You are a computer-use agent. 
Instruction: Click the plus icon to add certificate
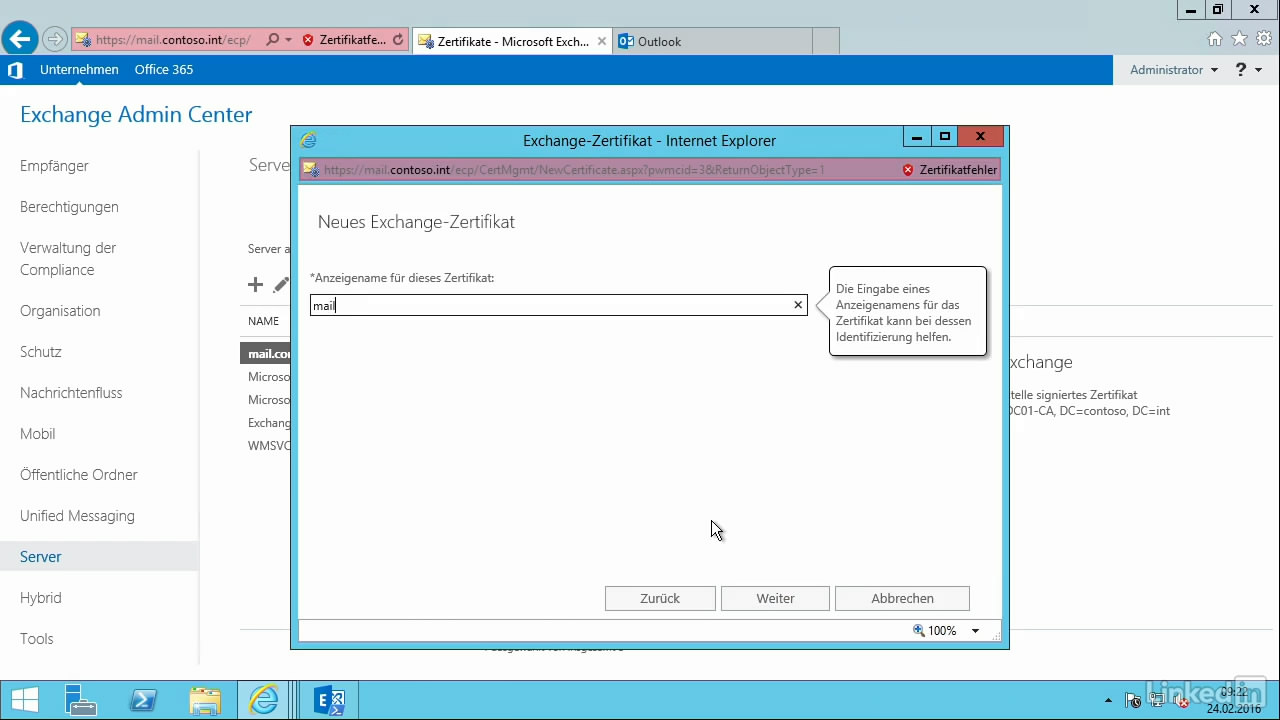(x=255, y=285)
